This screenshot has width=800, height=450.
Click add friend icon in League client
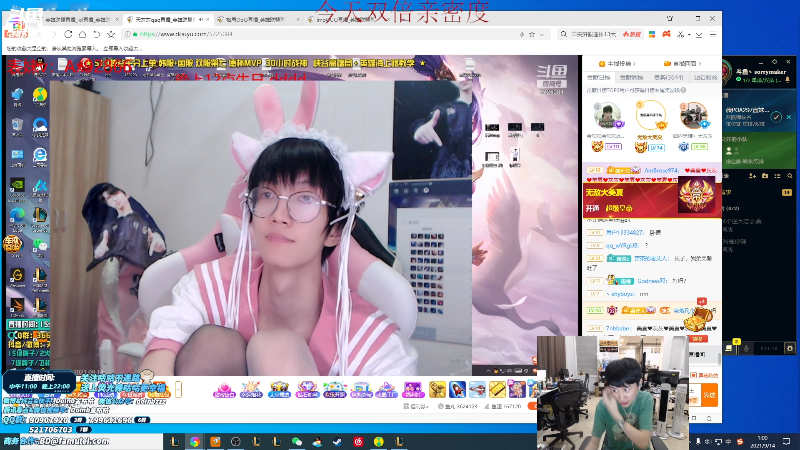[752, 176]
